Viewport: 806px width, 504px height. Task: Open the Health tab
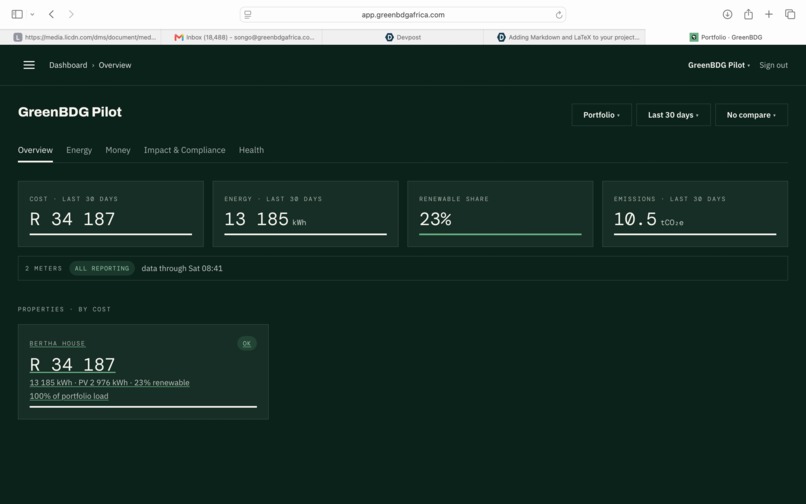(x=251, y=150)
